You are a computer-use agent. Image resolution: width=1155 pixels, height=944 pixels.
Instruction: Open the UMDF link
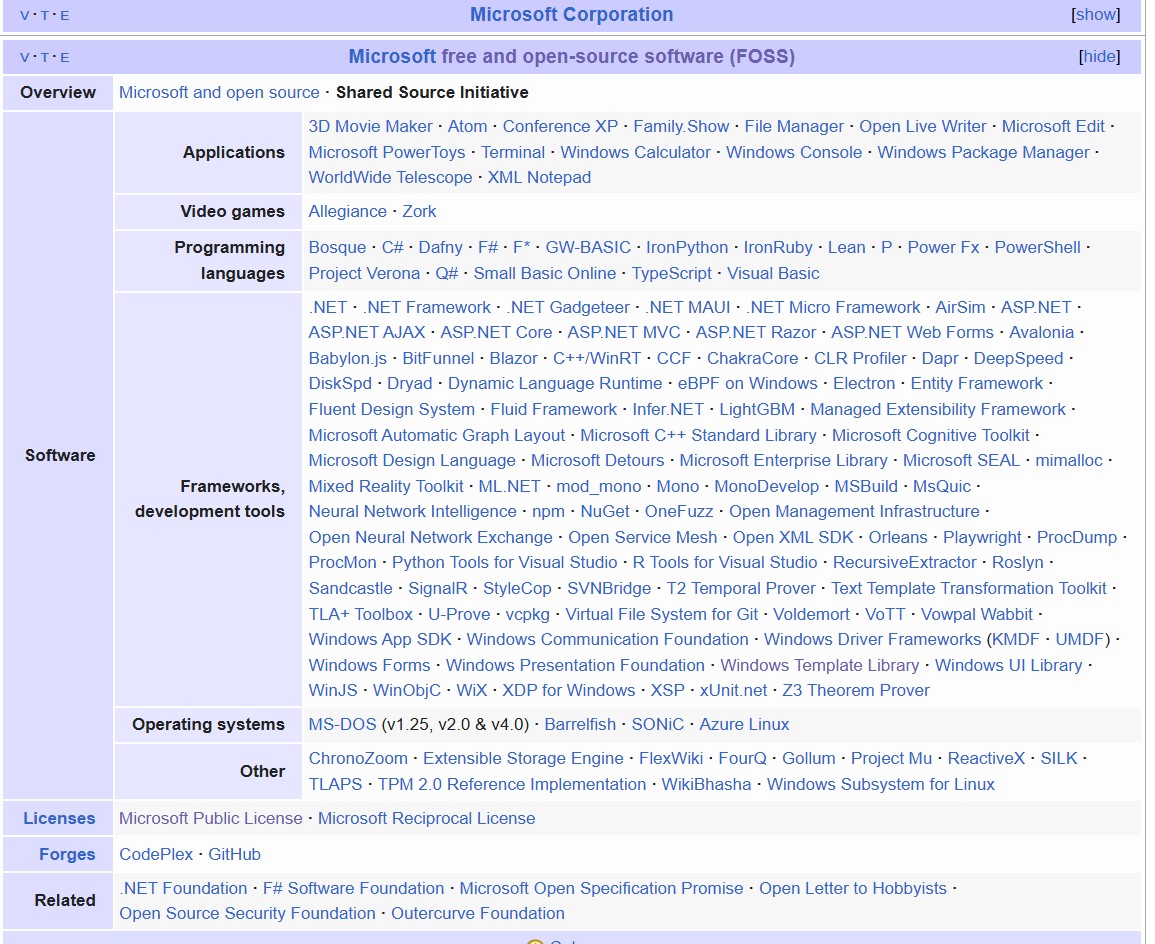(x=1080, y=640)
